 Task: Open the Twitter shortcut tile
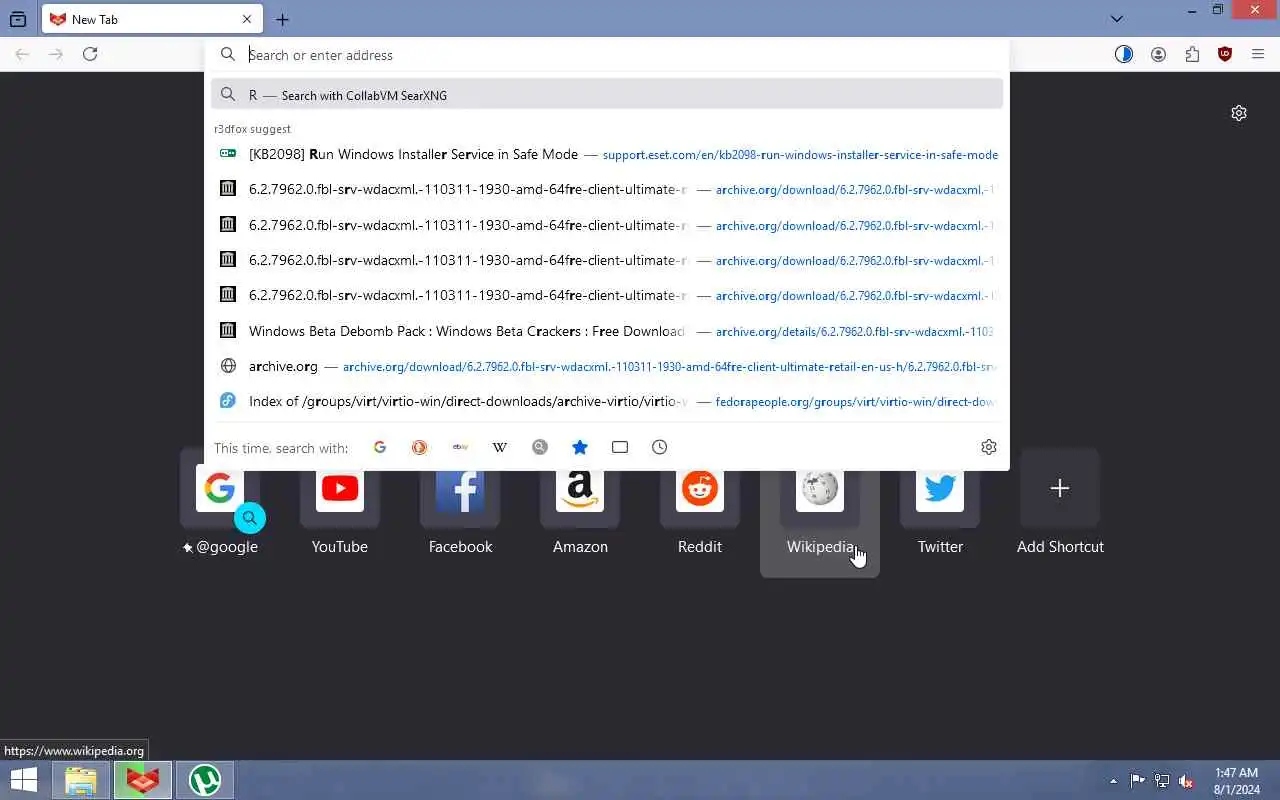coord(940,512)
